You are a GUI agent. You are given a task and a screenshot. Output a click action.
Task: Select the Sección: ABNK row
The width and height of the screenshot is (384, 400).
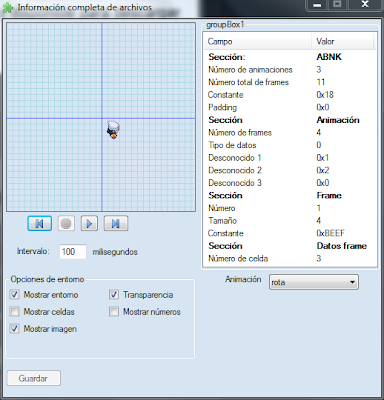coord(290,57)
